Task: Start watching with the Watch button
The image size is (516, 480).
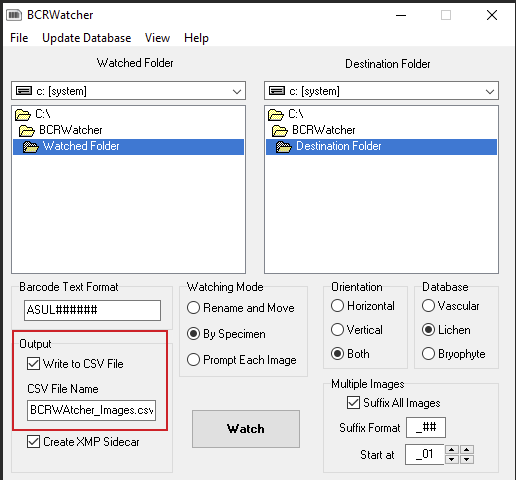Action: click(246, 429)
